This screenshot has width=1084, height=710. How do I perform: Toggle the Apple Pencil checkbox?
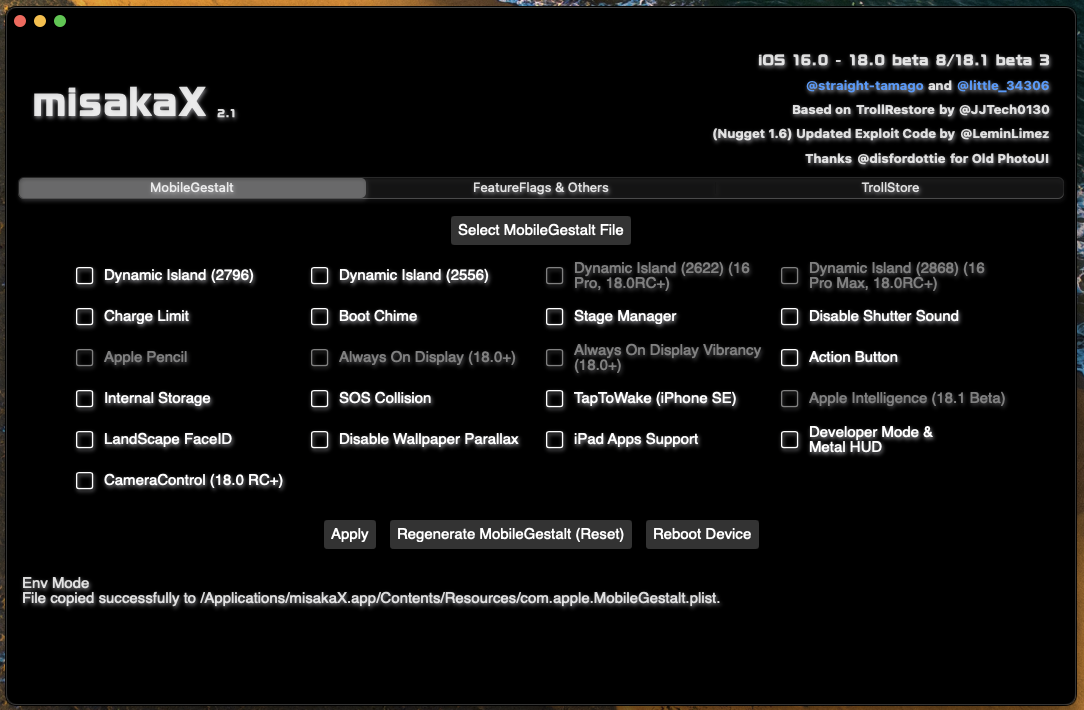[84, 357]
